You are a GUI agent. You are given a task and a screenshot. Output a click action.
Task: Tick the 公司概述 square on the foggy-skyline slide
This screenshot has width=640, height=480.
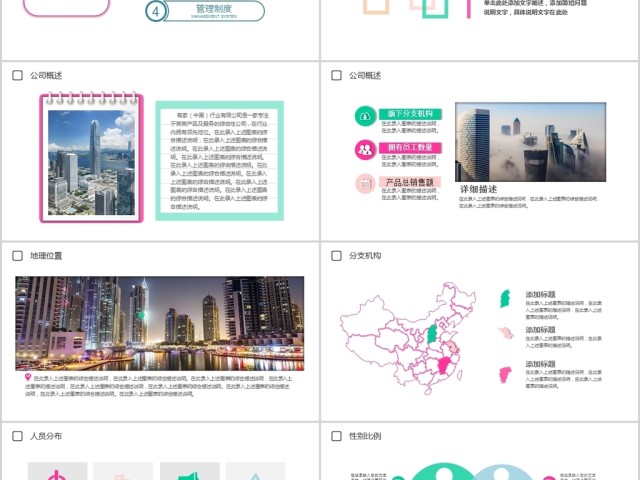point(336,76)
